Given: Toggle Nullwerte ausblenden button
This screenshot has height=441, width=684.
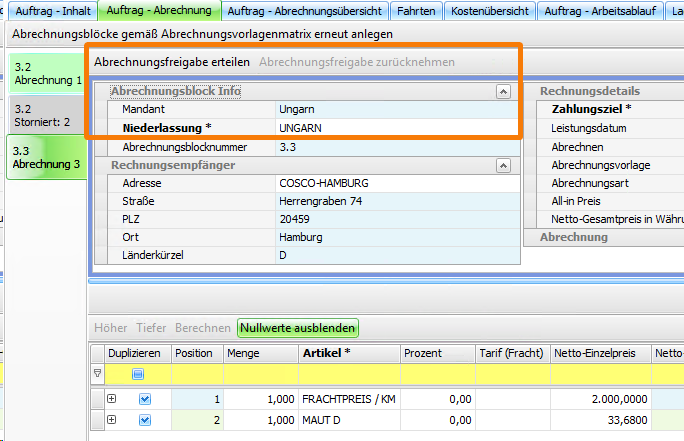Looking at the screenshot, I should (x=298, y=327).
